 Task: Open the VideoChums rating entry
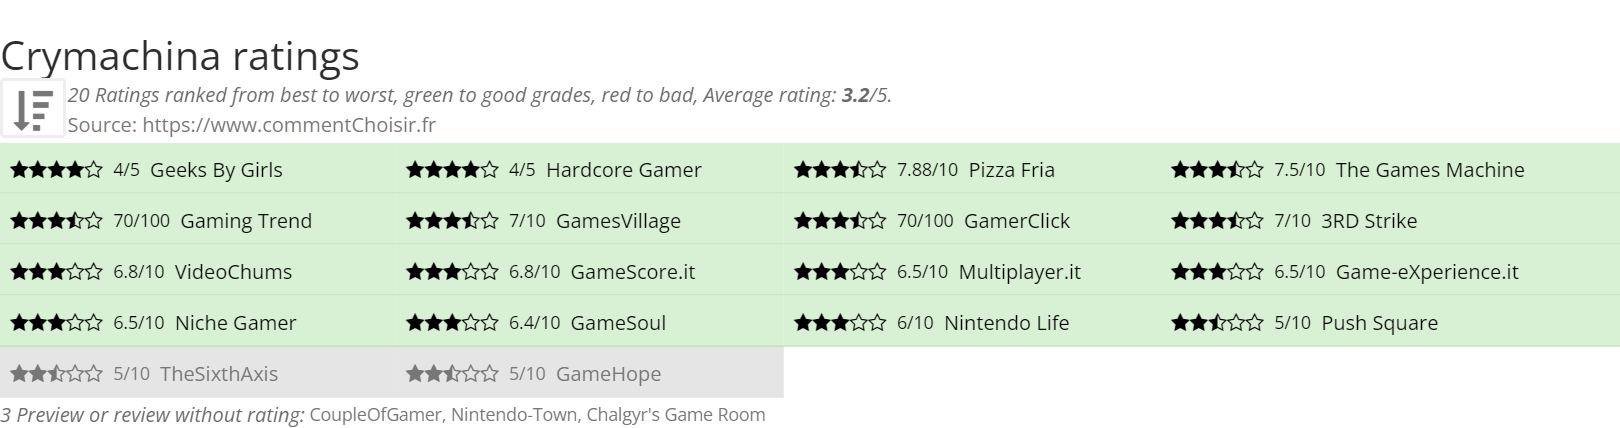click(233, 272)
